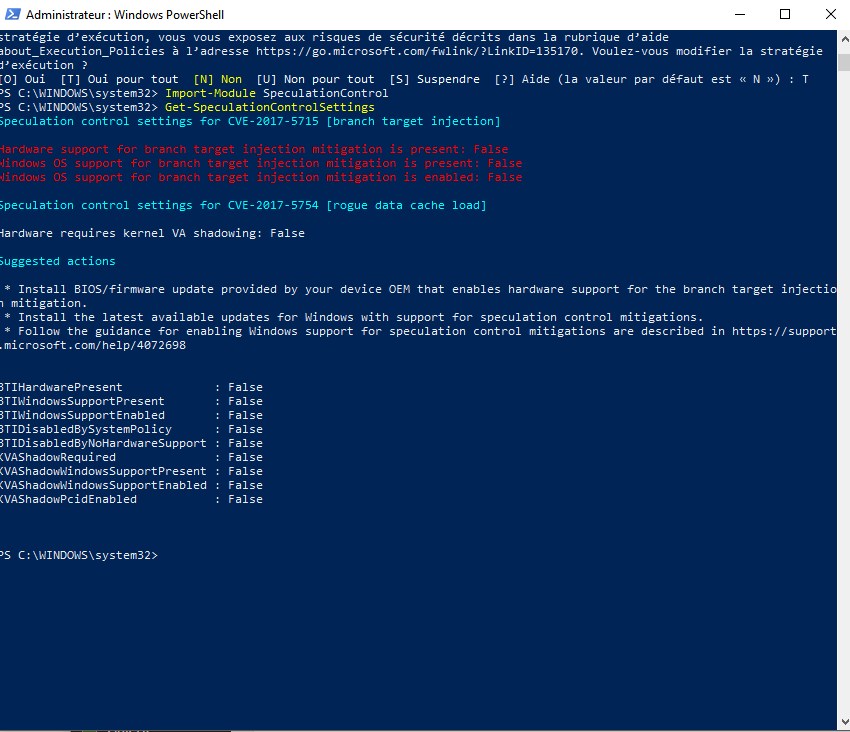Image resolution: width=850 pixels, height=732 pixels.
Task: Click 'Windows OS support... is present: False' line
Action: (x=261, y=163)
